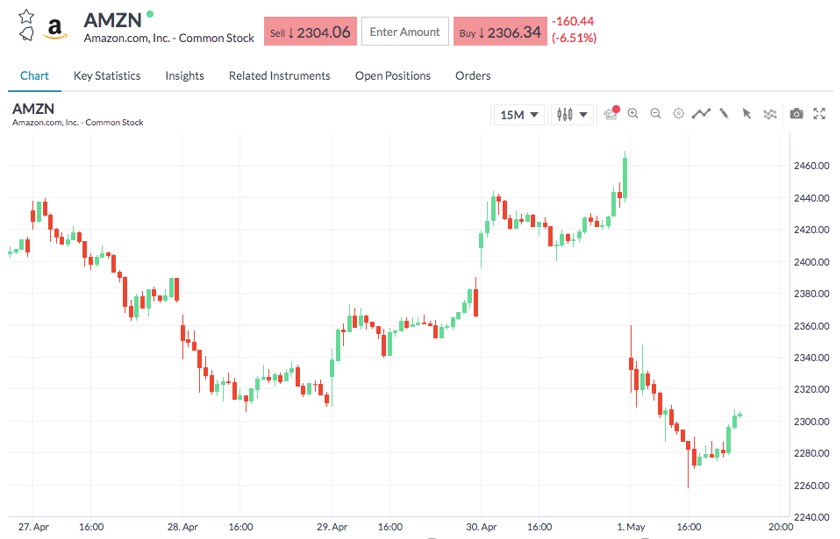The width and height of the screenshot is (840, 539).
Task: Open the Orders tab
Action: 473,76
